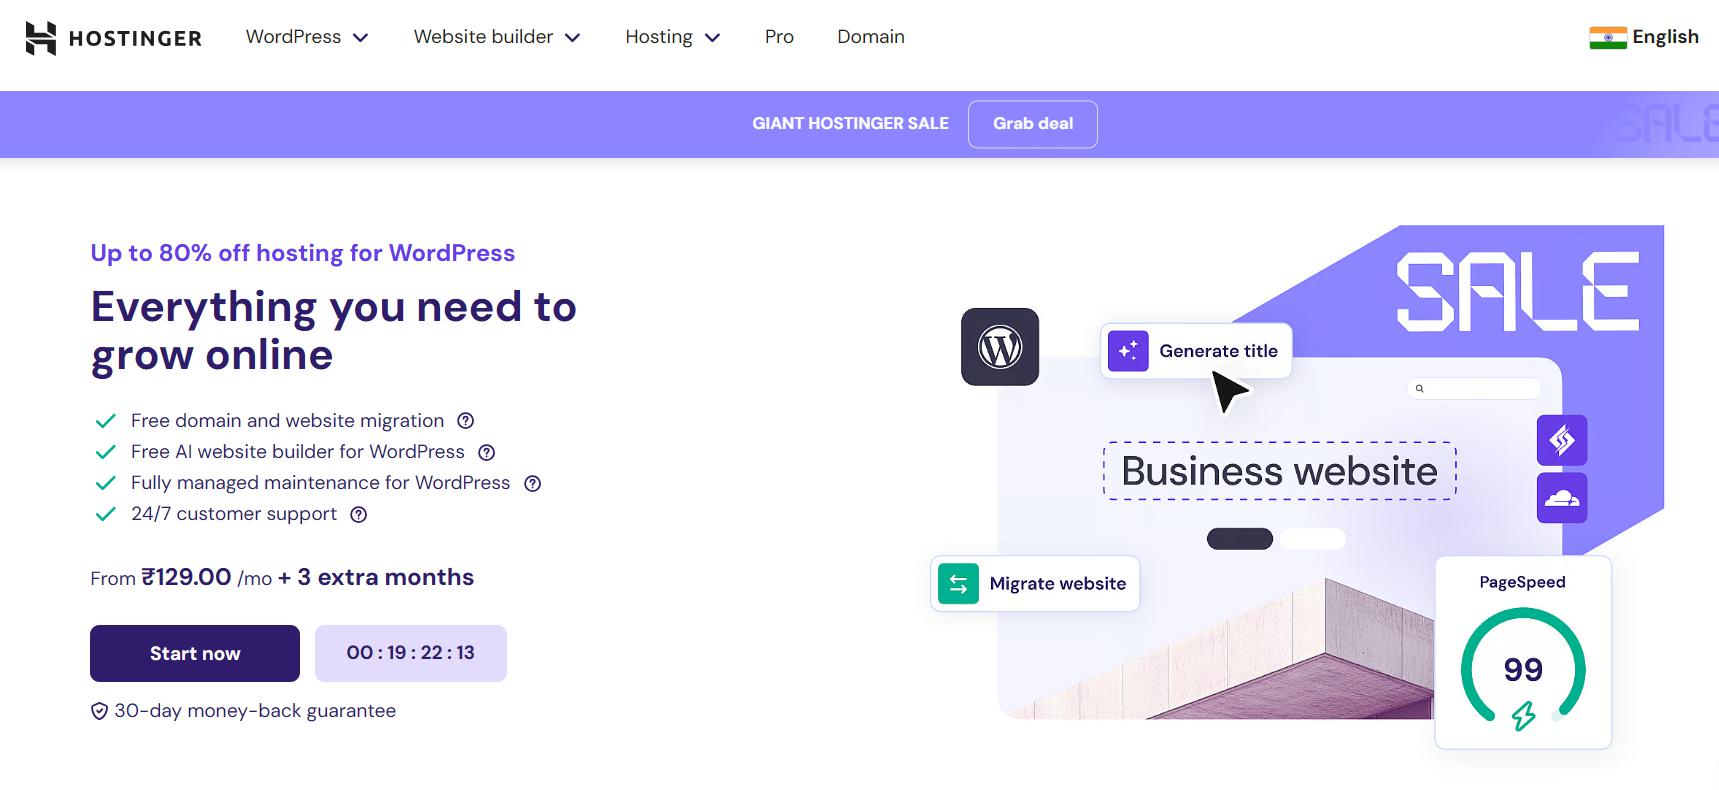Click the Migrate website label

point(1057,584)
